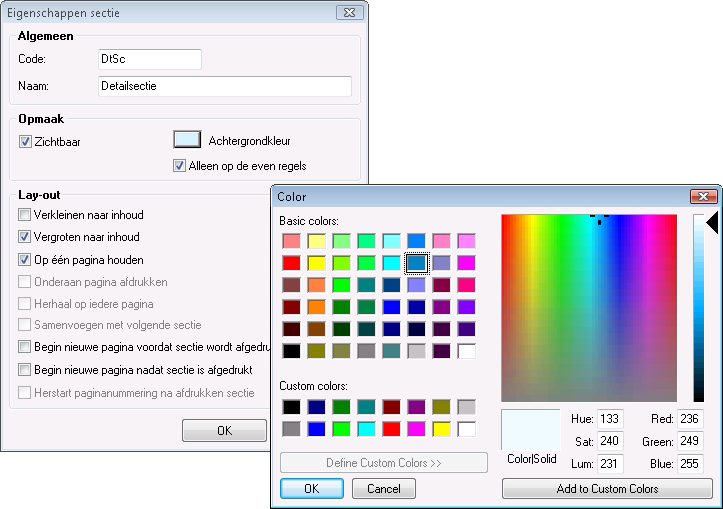The height and width of the screenshot is (509, 723).
Task: Toggle Op één pagina houden checkbox
Action: coord(24,260)
